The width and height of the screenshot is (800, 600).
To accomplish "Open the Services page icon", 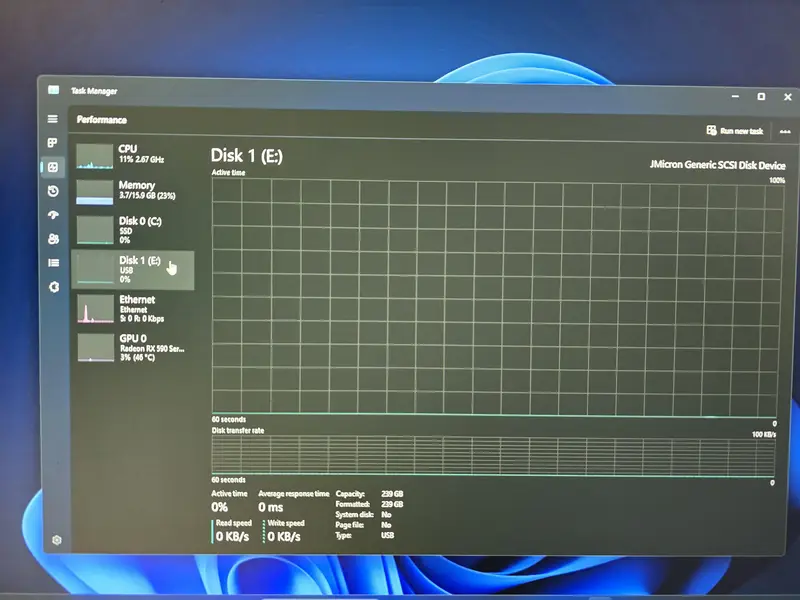I will 54,287.
